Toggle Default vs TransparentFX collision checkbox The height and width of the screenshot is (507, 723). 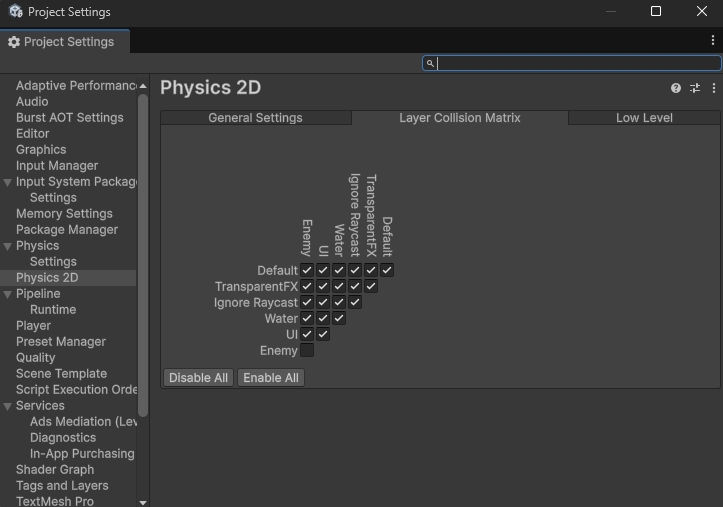pyautogui.click(x=371, y=270)
